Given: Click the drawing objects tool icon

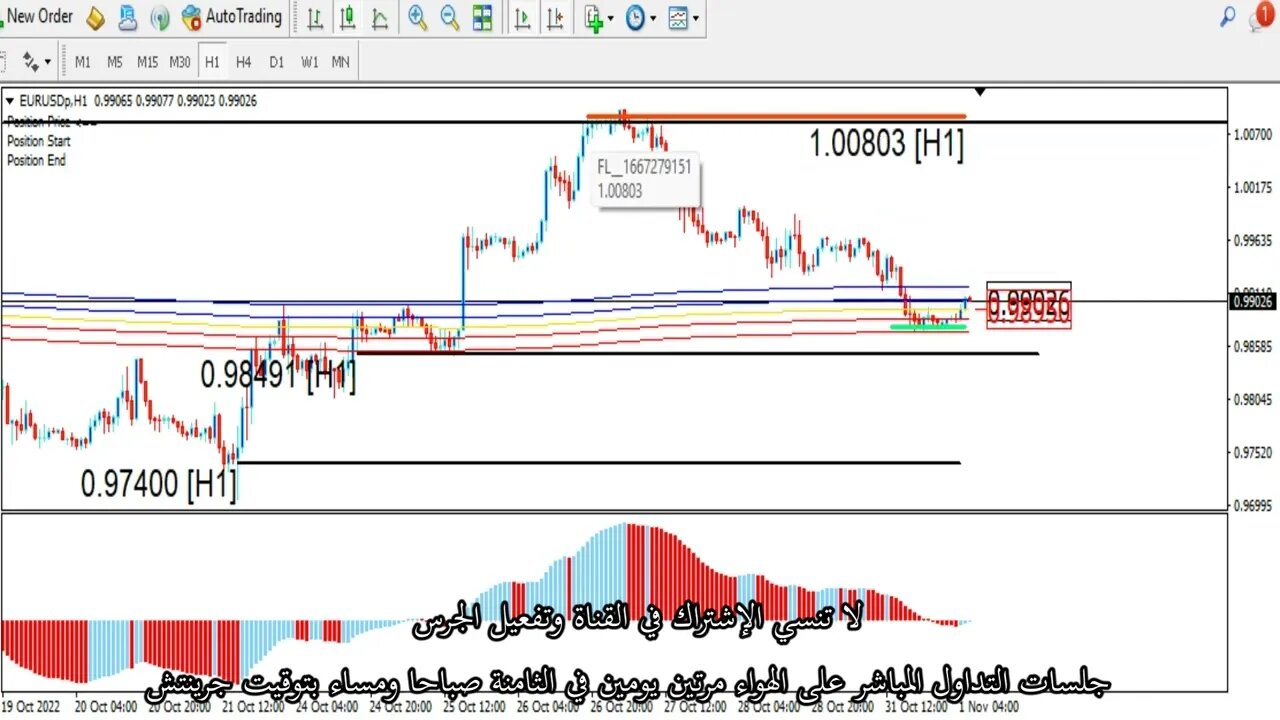Looking at the screenshot, I should (30, 62).
